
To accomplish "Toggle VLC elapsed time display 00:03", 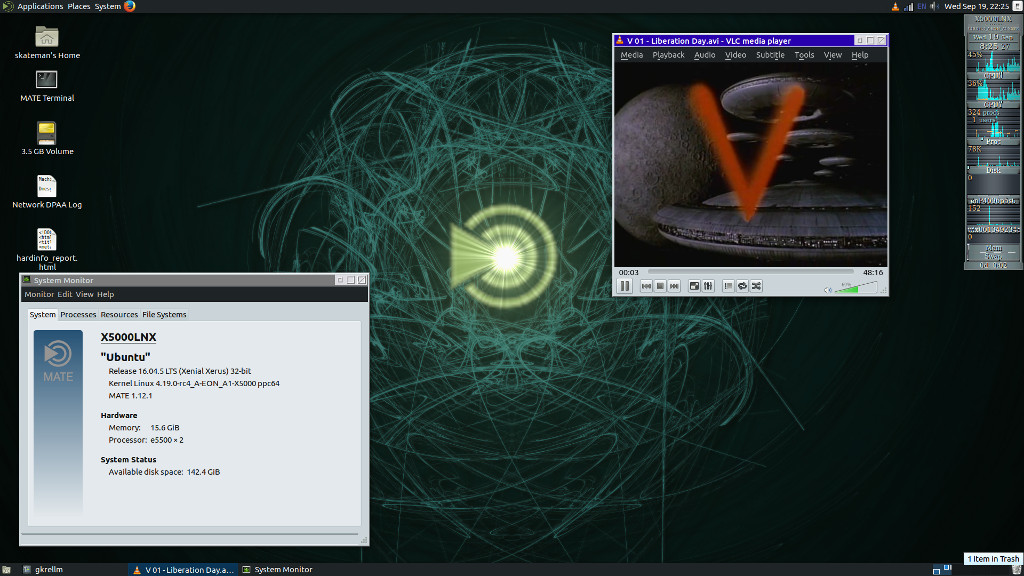I will (x=628, y=272).
